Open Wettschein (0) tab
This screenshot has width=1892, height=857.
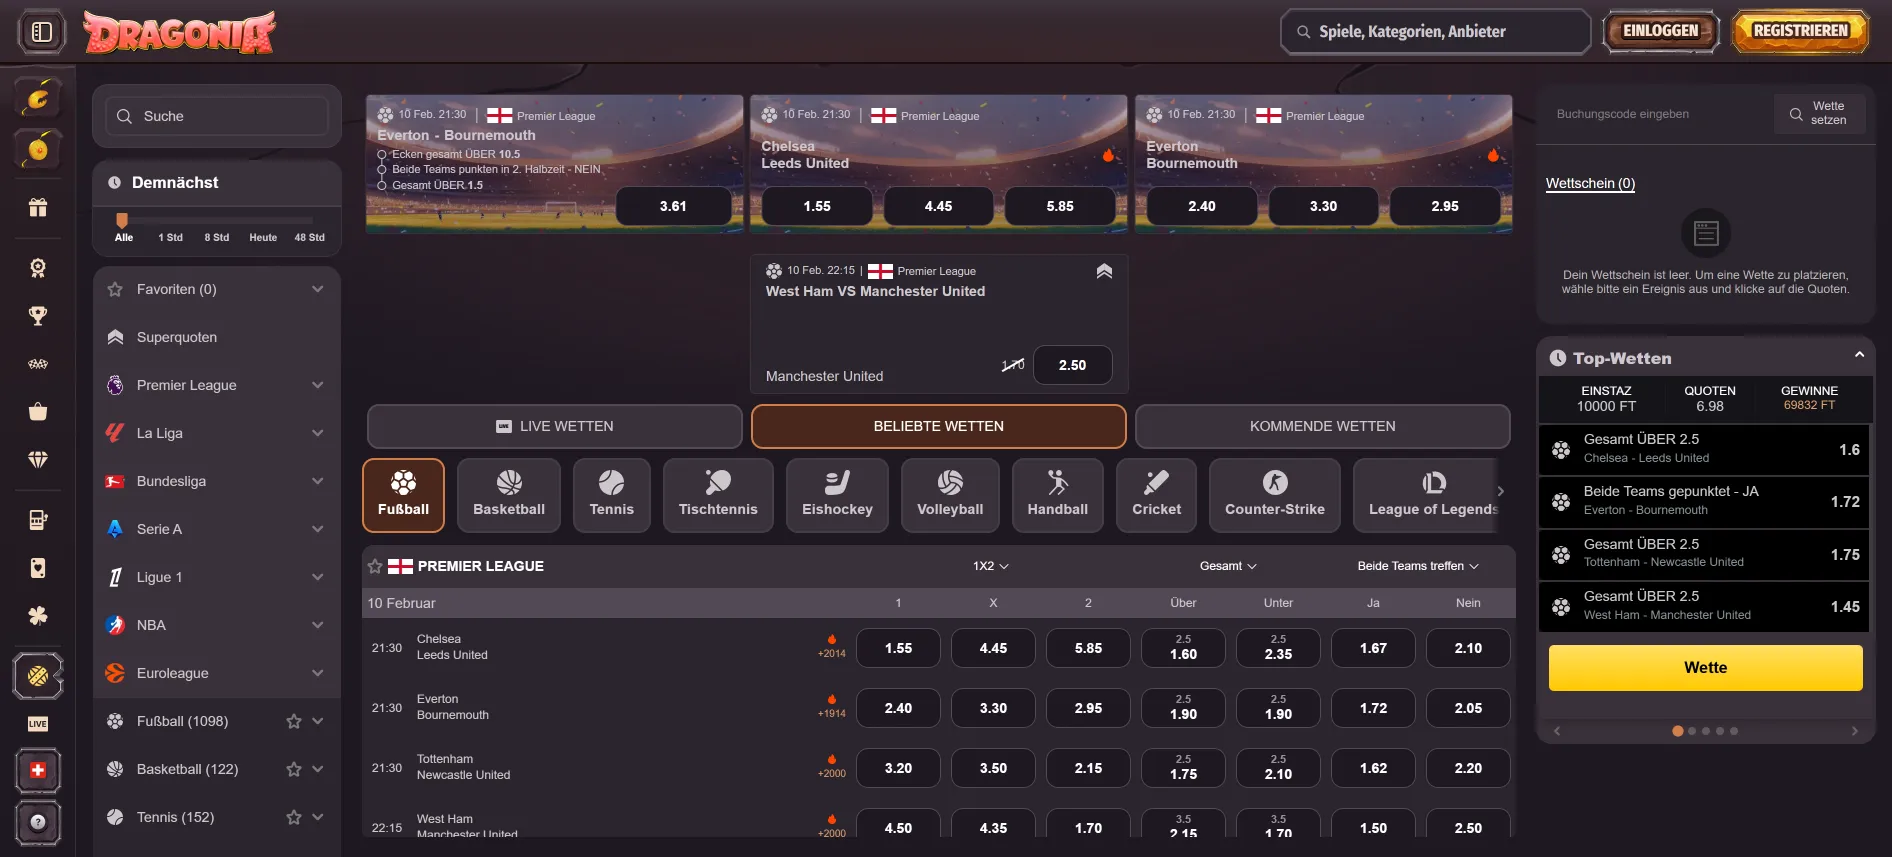click(1590, 183)
